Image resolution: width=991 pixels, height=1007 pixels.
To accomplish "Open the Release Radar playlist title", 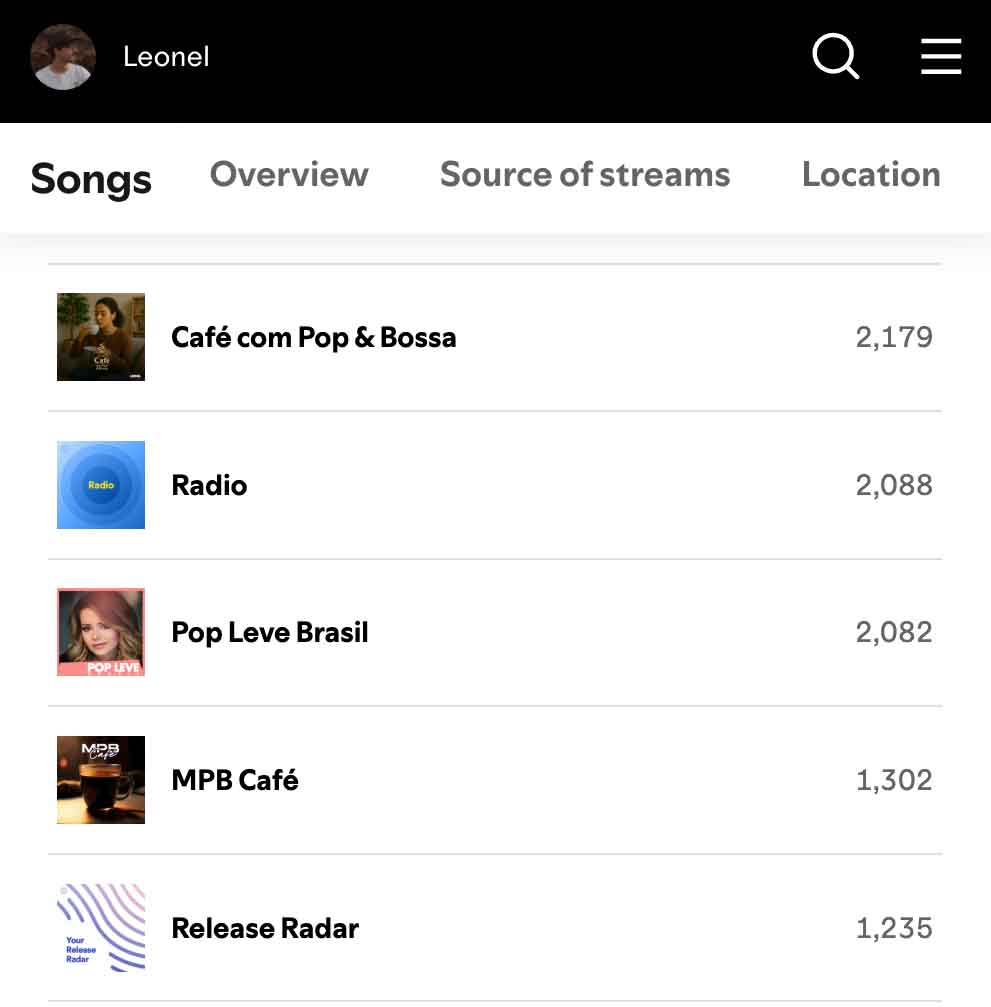I will 265,928.
